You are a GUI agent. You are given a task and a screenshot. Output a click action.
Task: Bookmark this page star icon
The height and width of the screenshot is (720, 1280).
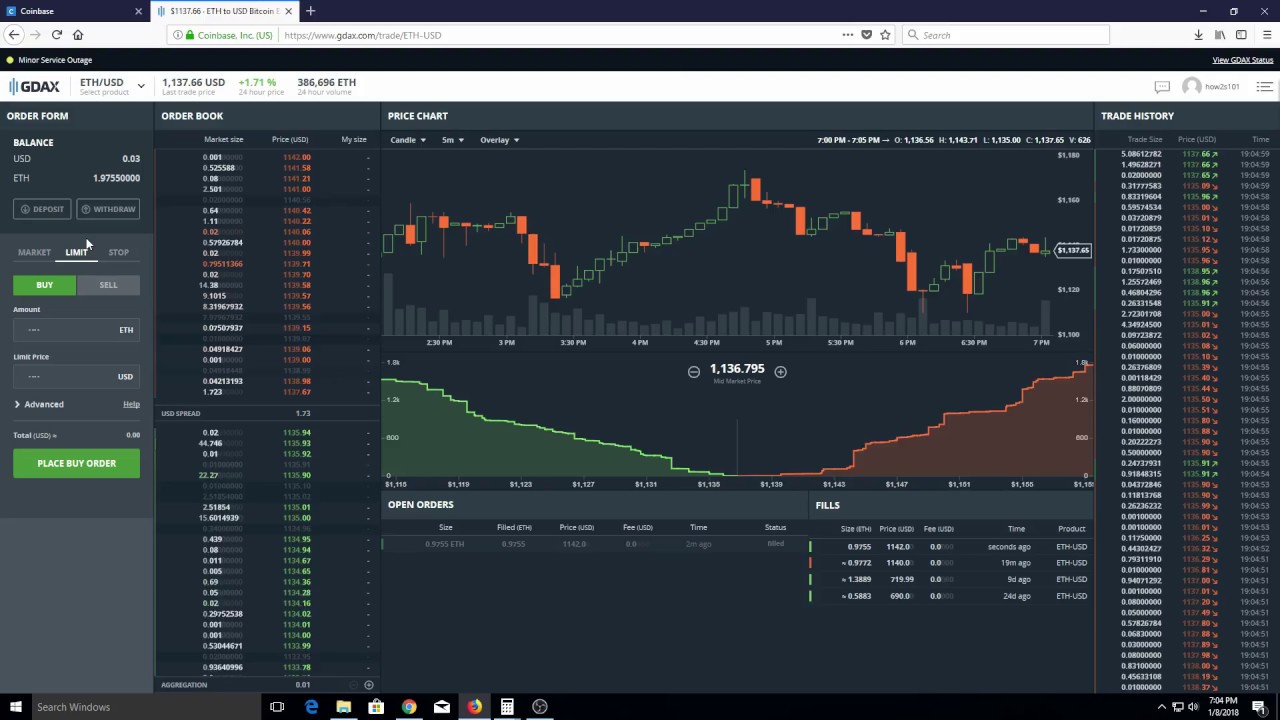(885, 35)
